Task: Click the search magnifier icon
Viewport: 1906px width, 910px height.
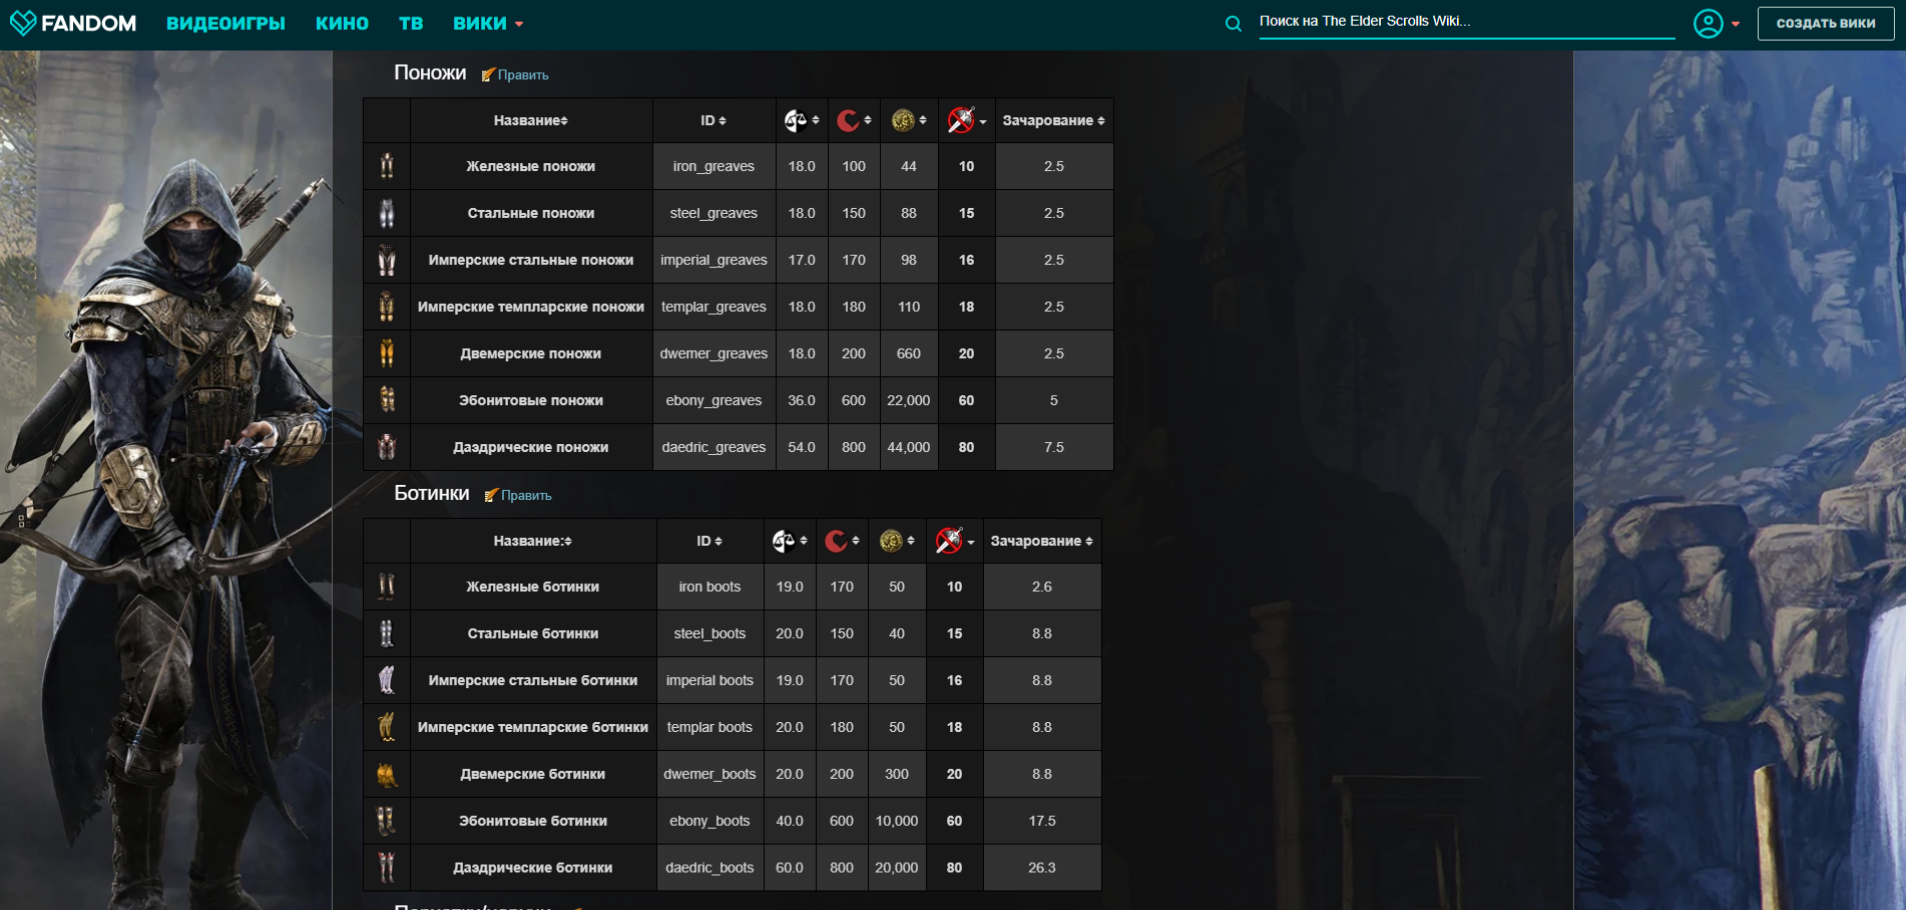Action: click(x=1233, y=23)
